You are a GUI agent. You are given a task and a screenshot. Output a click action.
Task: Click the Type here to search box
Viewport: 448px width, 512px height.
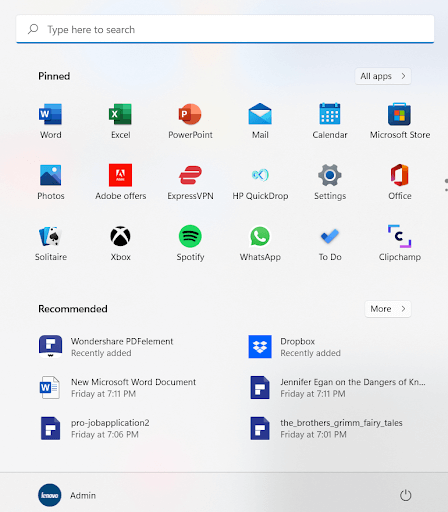point(225,29)
